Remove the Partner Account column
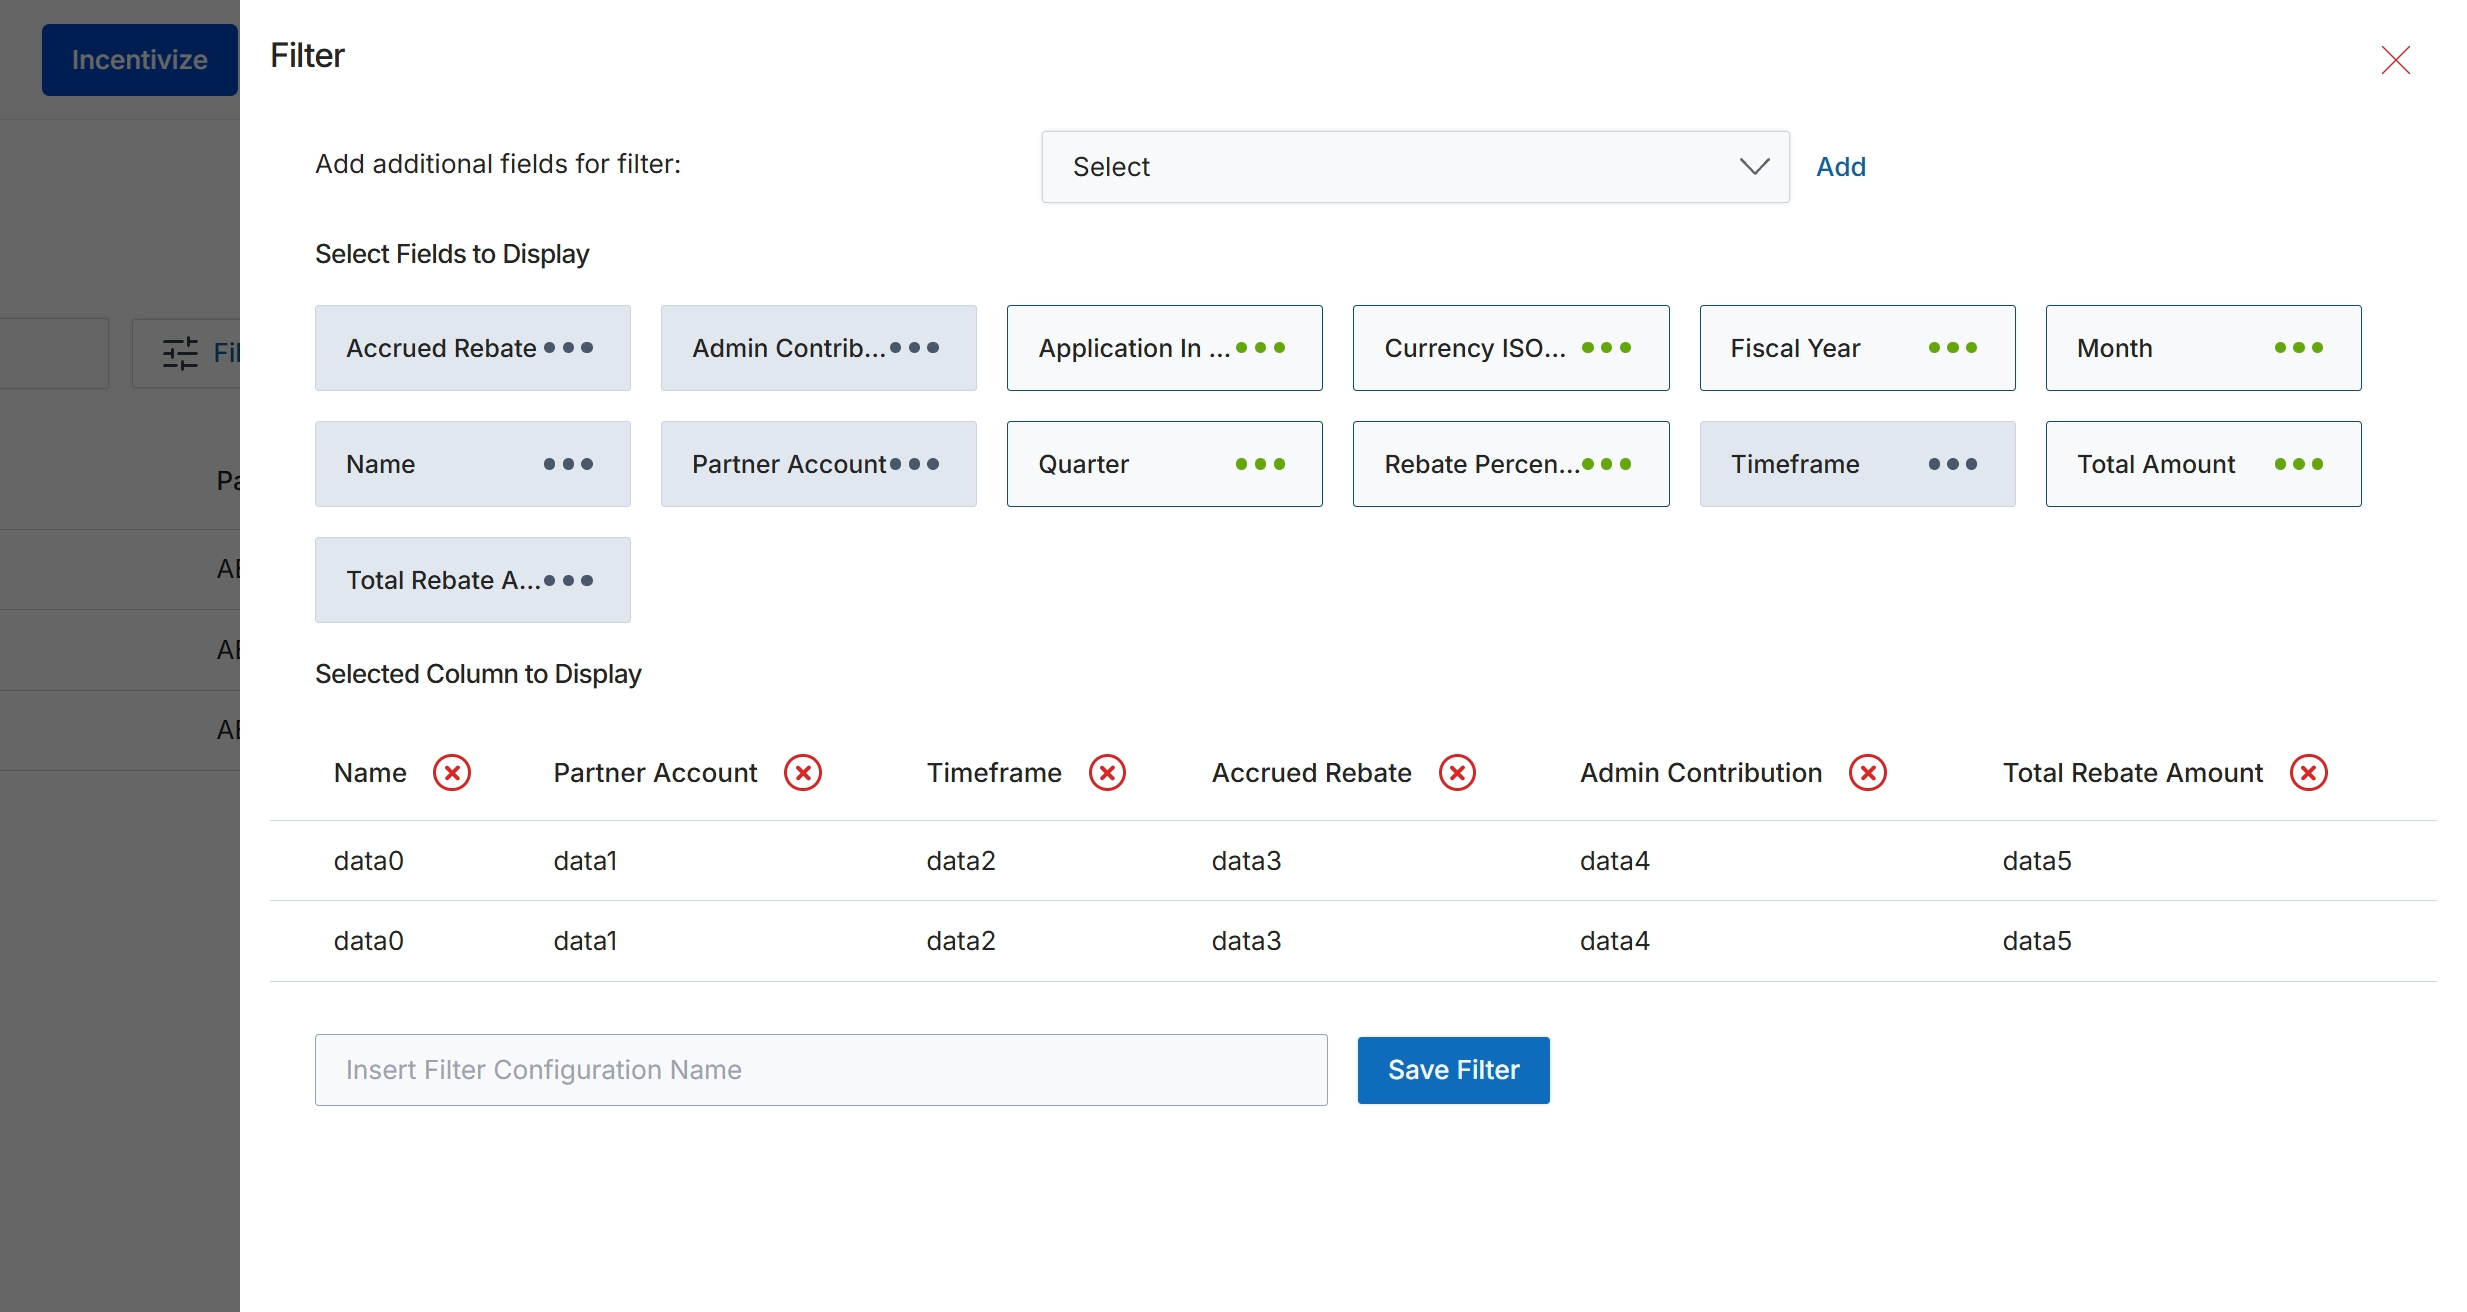Viewport: 2467px width, 1312px height. [803, 773]
